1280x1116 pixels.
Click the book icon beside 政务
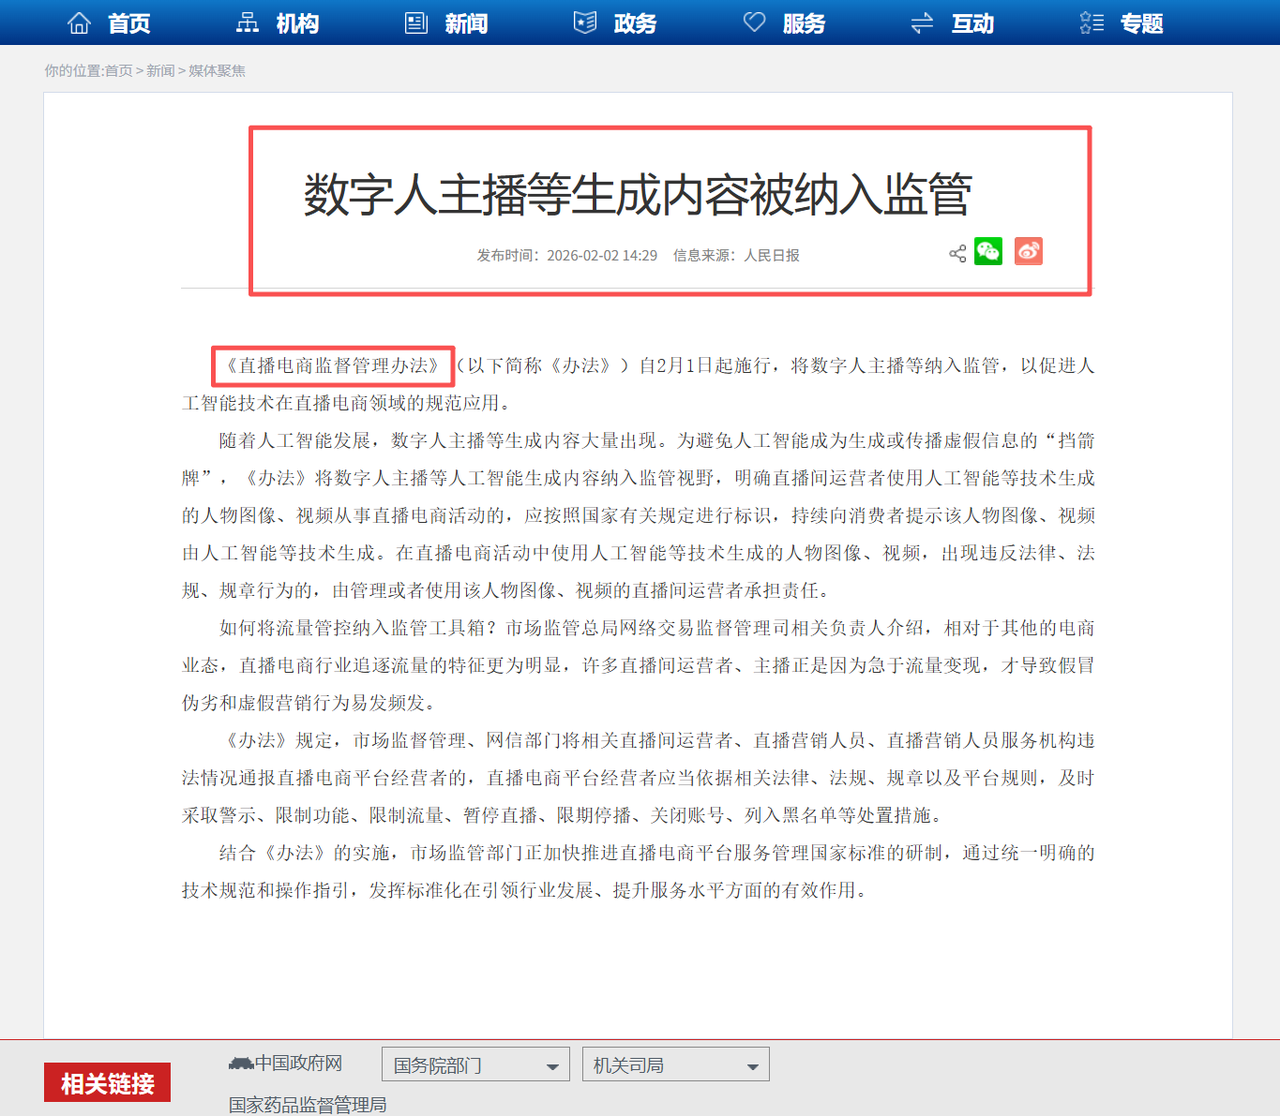coord(585,22)
